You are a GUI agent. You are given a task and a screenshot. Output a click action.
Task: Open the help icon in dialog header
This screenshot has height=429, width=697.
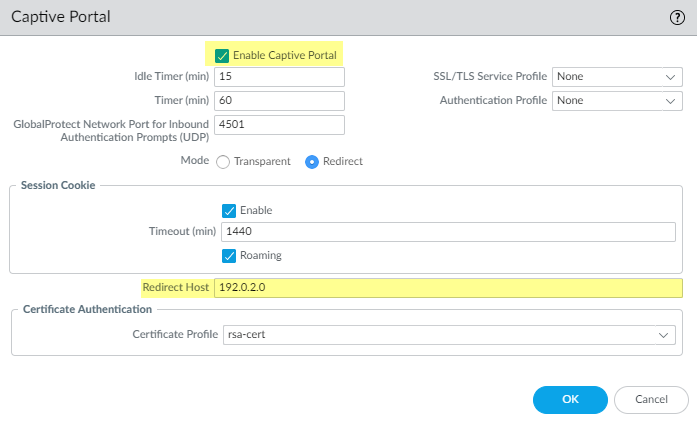pyautogui.click(x=677, y=17)
